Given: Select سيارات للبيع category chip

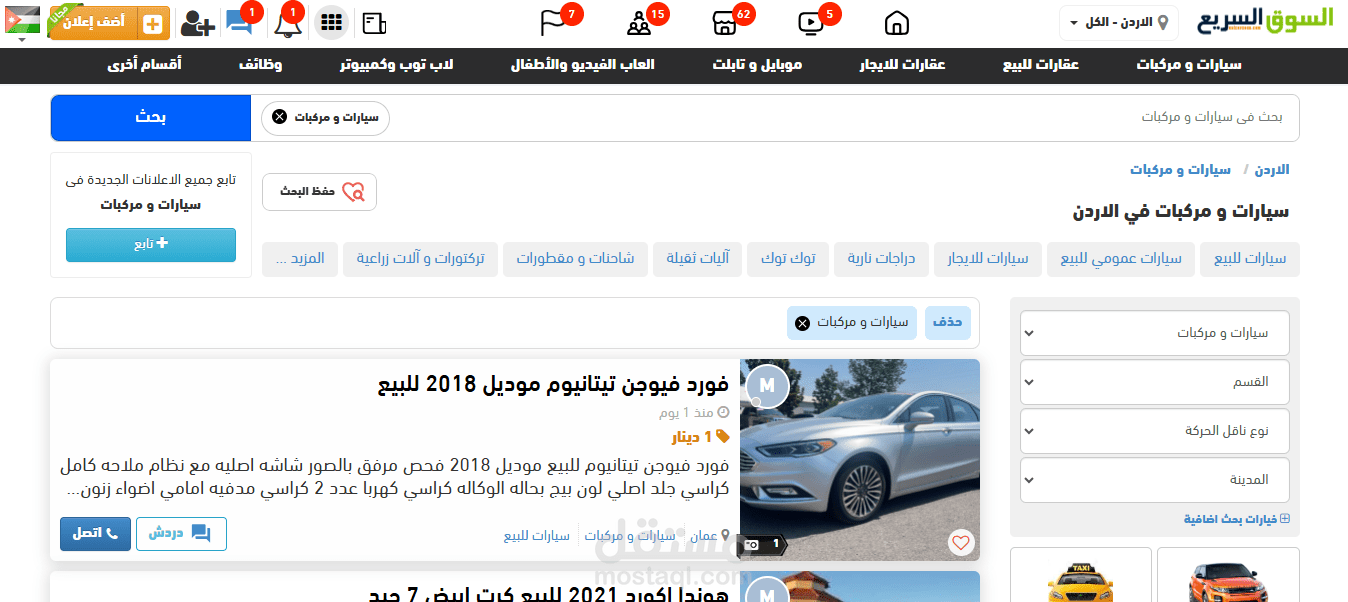Looking at the screenshot, I should pos(1250,259).
